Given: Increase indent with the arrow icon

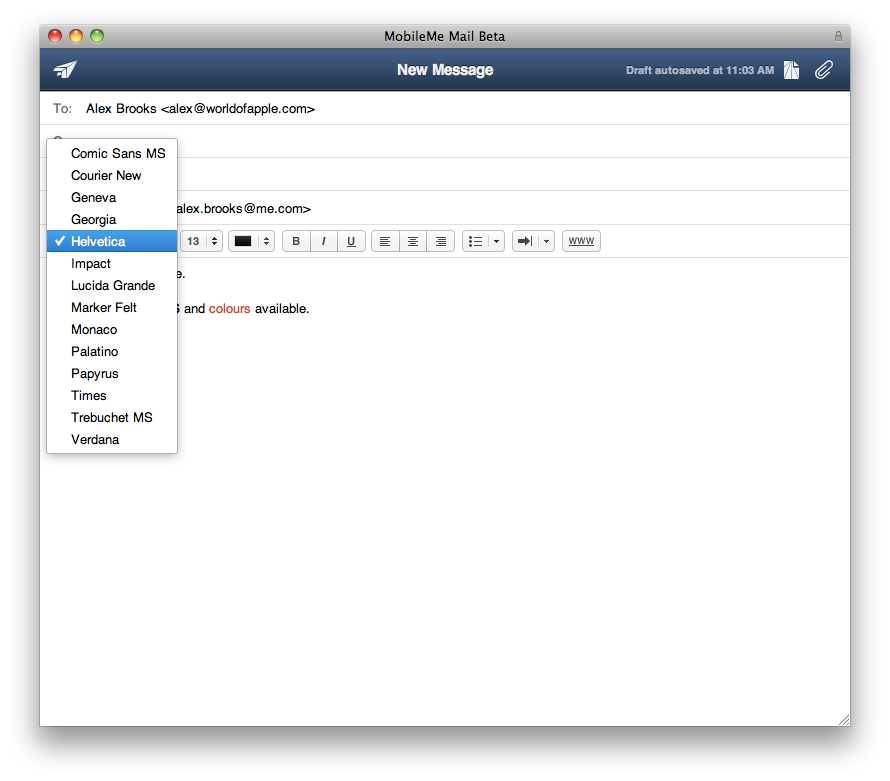Looking at the screenshot, I should pyautogui.click(x=525, y=241).
